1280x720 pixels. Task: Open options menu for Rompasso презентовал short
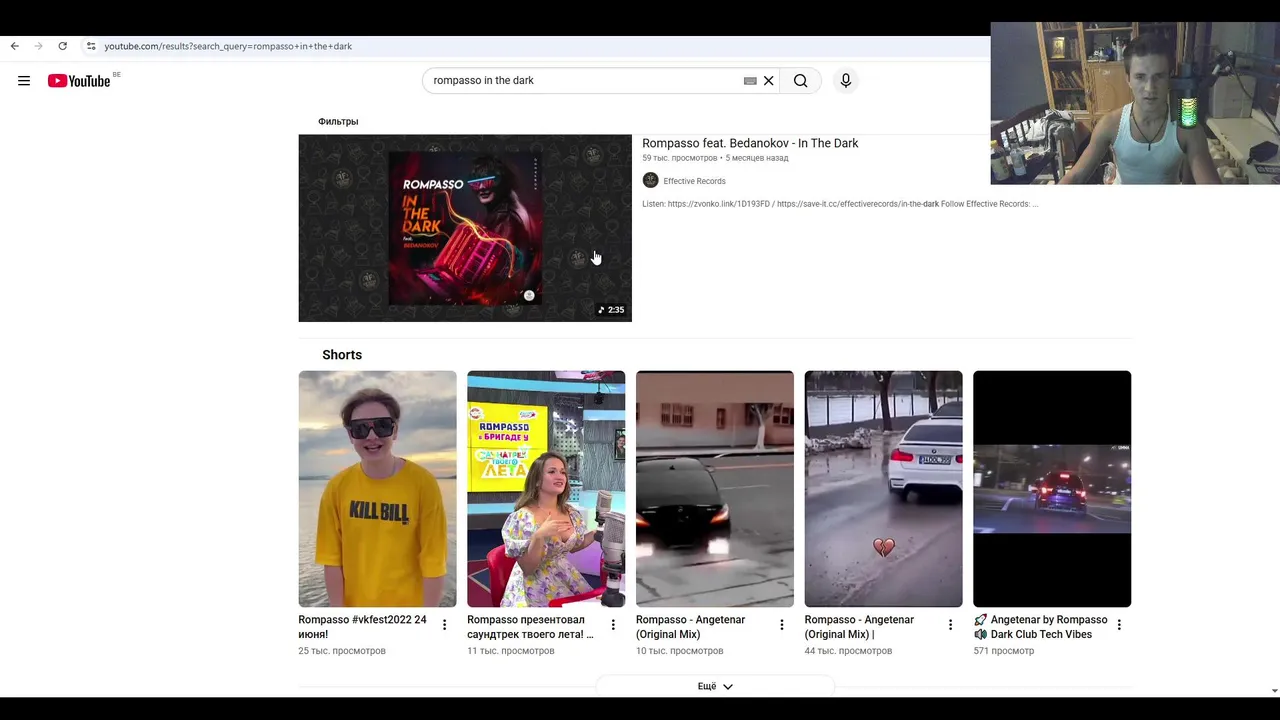(x=614, y=625)
